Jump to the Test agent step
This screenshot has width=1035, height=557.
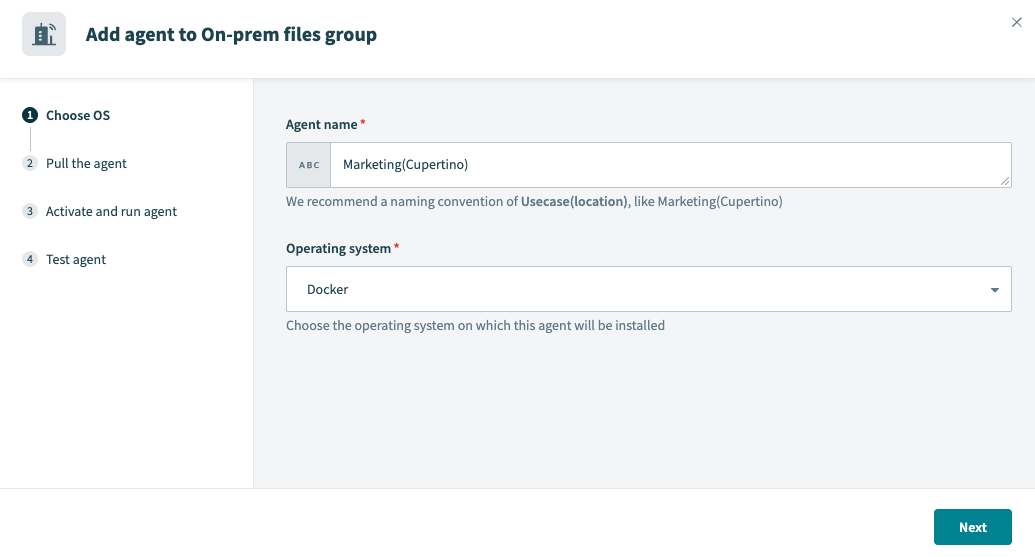pyautogui.click(x=76, y=260)
